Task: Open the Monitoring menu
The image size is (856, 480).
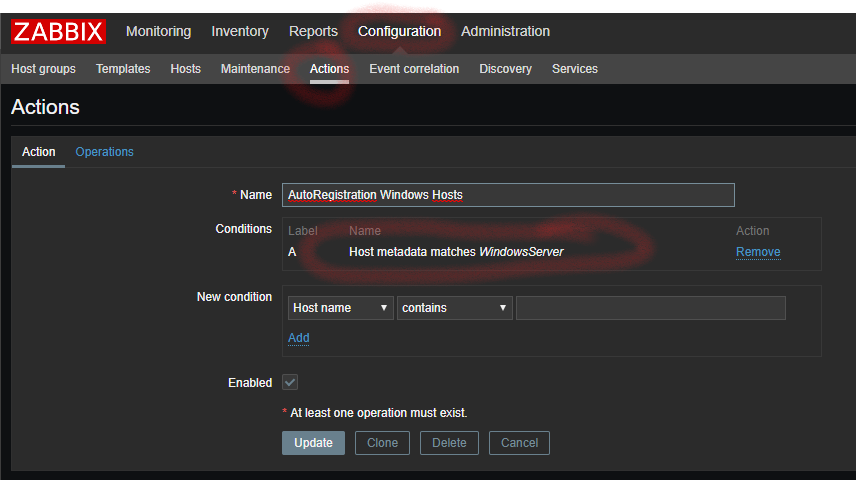Action: click(x=158, y=32)
